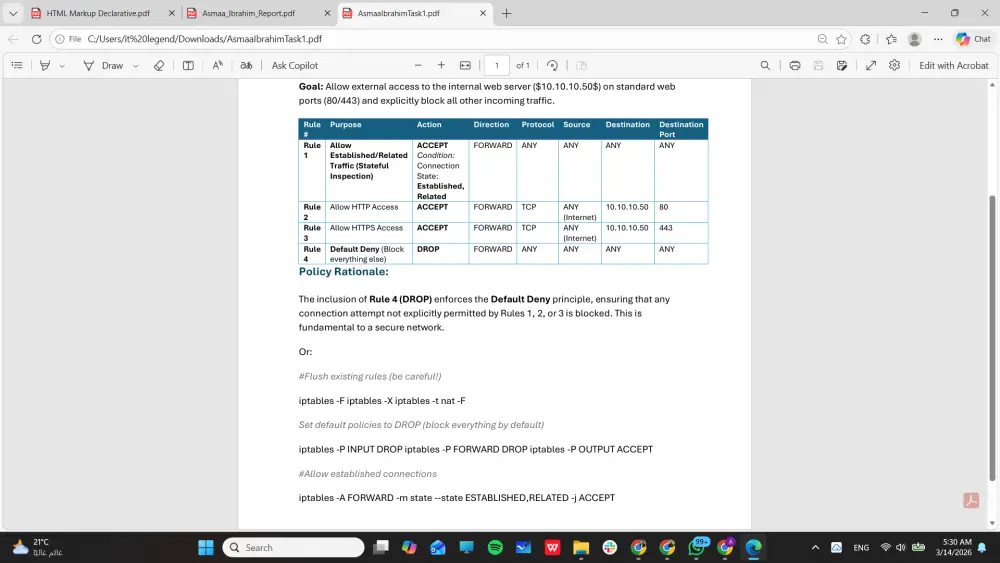
Task: Open the table of contents sidebar
Action: coord(17,65)
